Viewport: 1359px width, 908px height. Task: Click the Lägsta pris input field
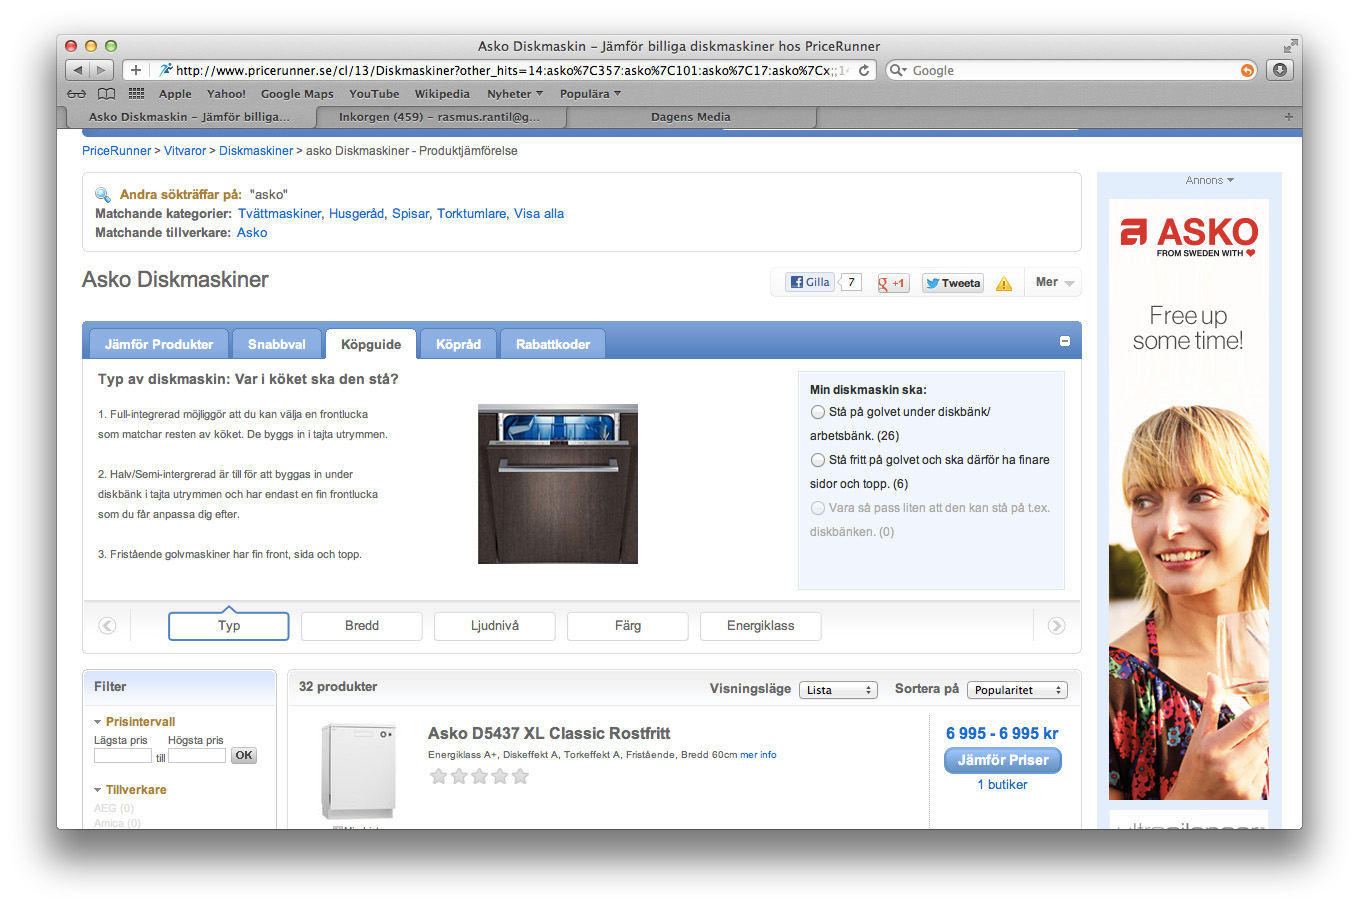(x=123, y=757)
